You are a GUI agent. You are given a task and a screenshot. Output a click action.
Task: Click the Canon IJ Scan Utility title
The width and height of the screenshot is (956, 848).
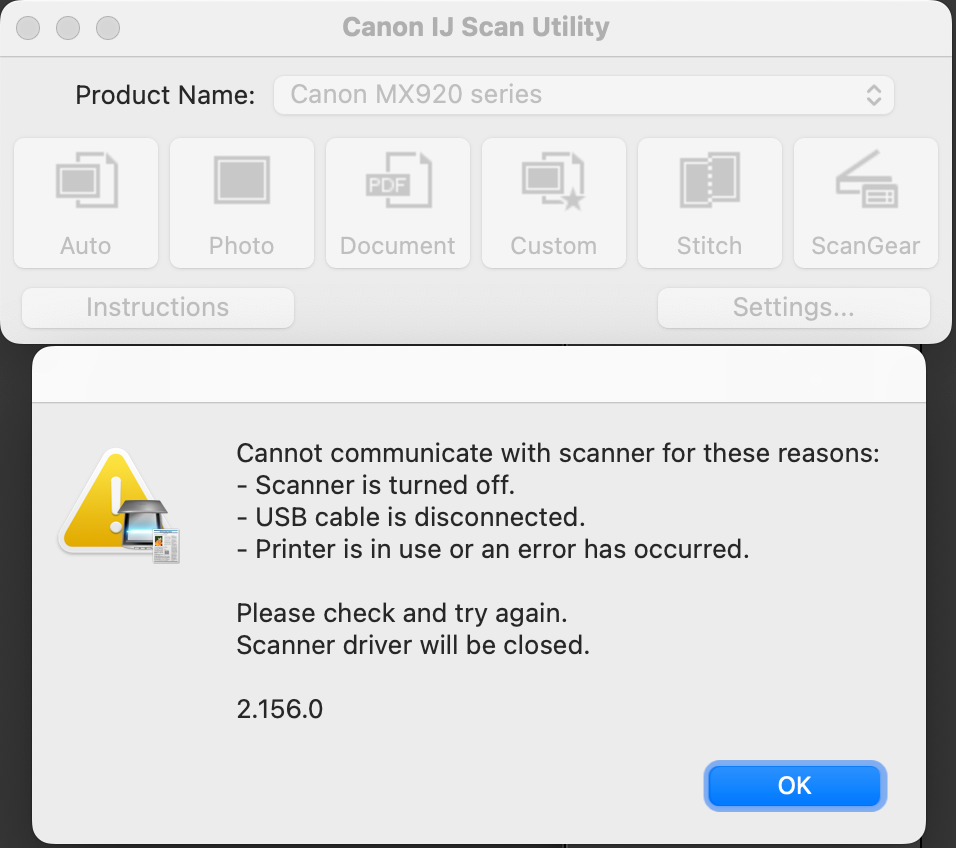tap(476, 27)
